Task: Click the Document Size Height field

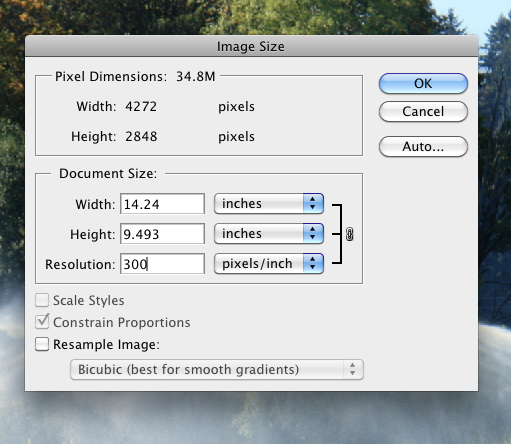Action: [162, 234]
